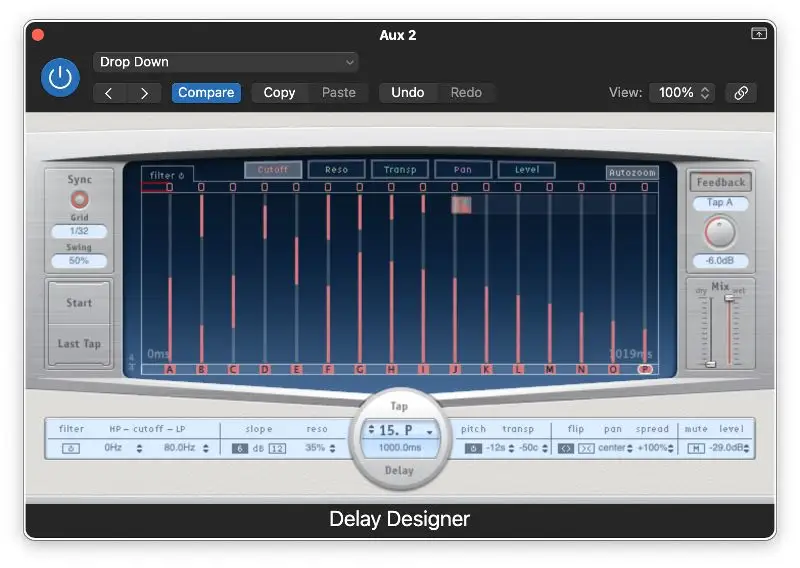Switch to the Pan view tab
Image resolution: width=800 pixels, height=568 pixels.
463,170
